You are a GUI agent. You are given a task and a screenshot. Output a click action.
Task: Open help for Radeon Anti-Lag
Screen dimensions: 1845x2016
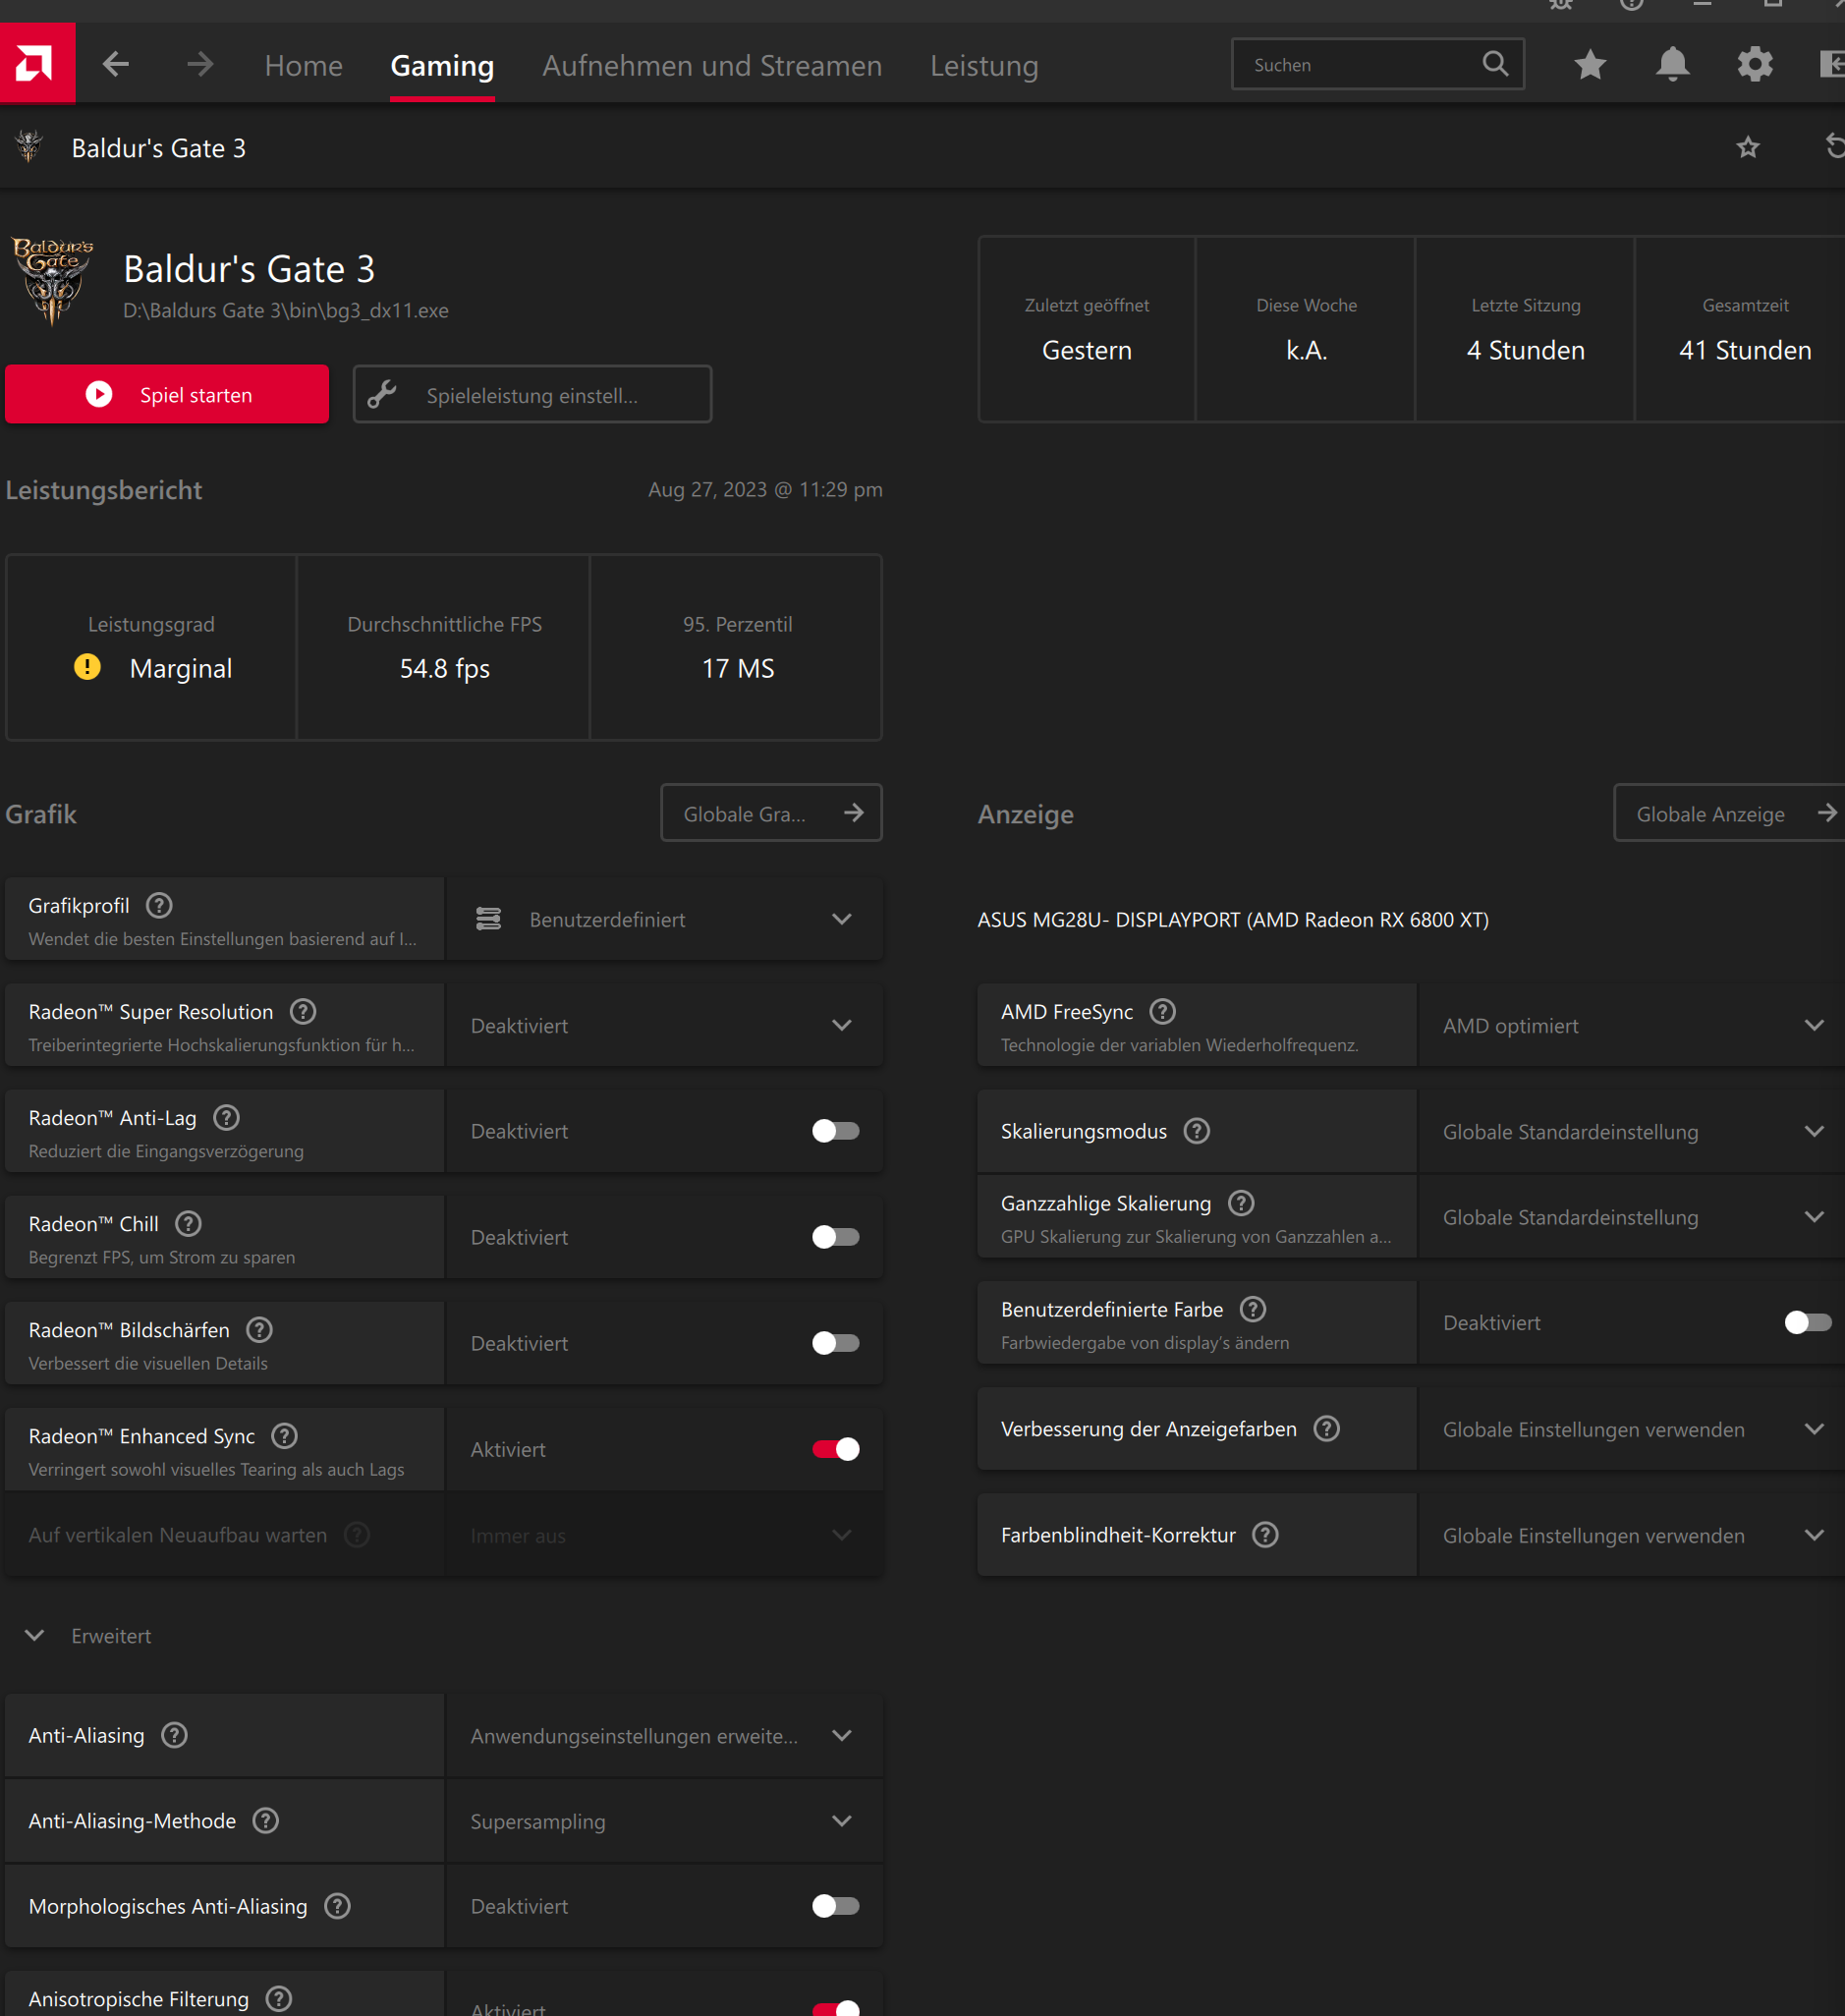(227, 1117)
